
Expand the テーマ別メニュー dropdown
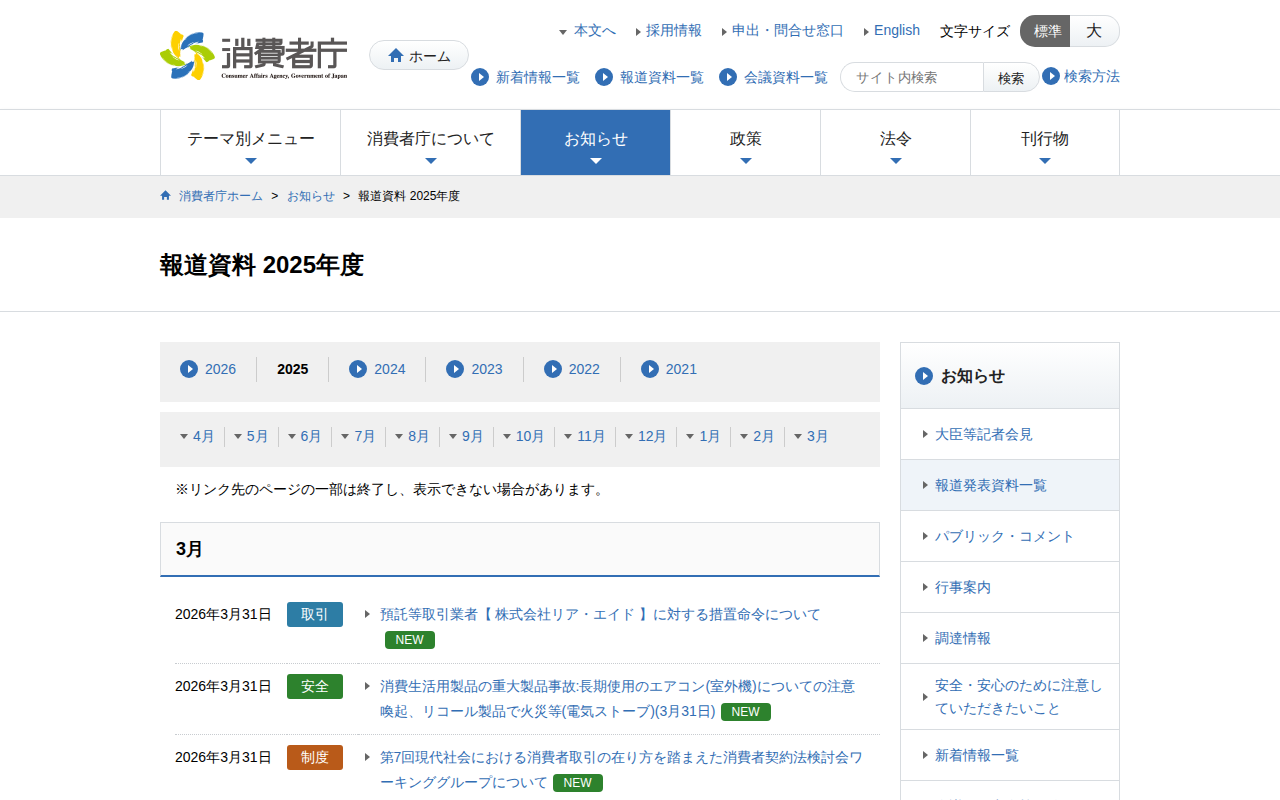click(251, 142)
